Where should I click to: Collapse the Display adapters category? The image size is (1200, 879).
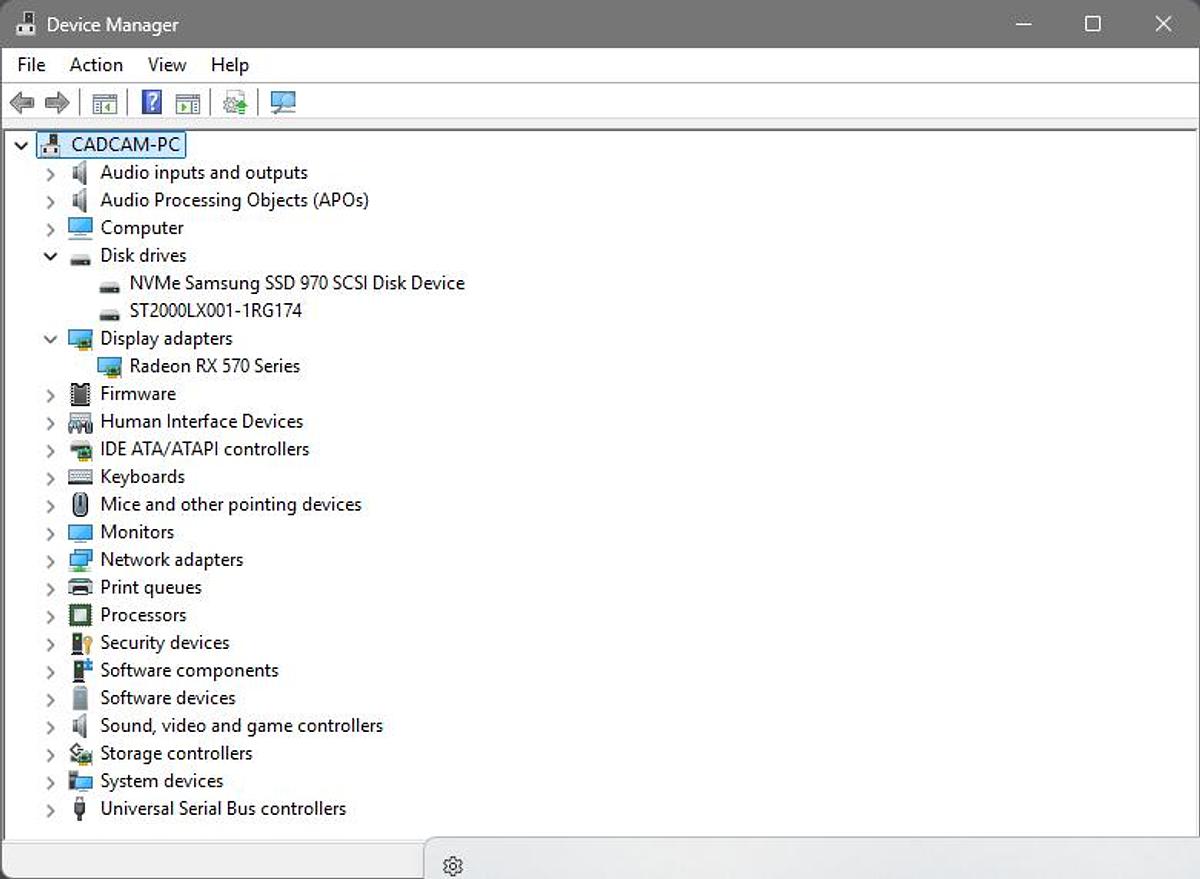pyautogui.click(x=51, y=339)
